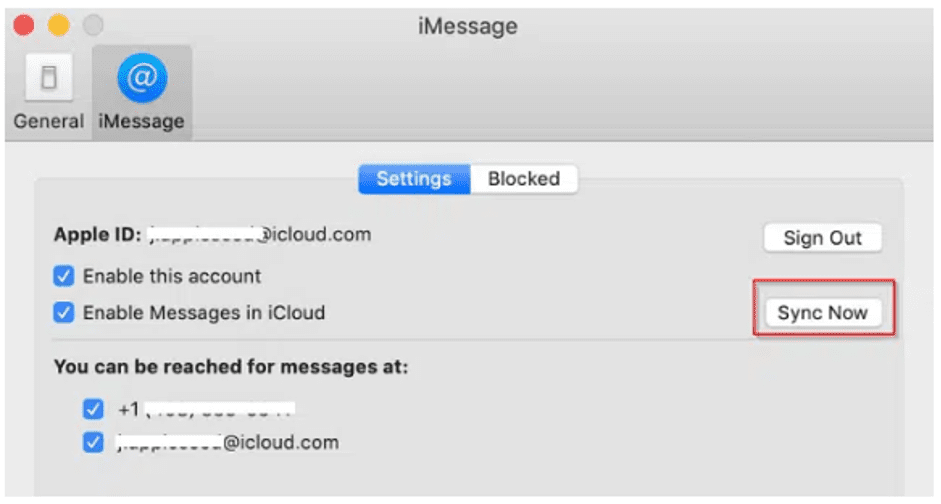Close the iMessage preferences window
Viewport: 941px width, 504px height.
(24, 25)
